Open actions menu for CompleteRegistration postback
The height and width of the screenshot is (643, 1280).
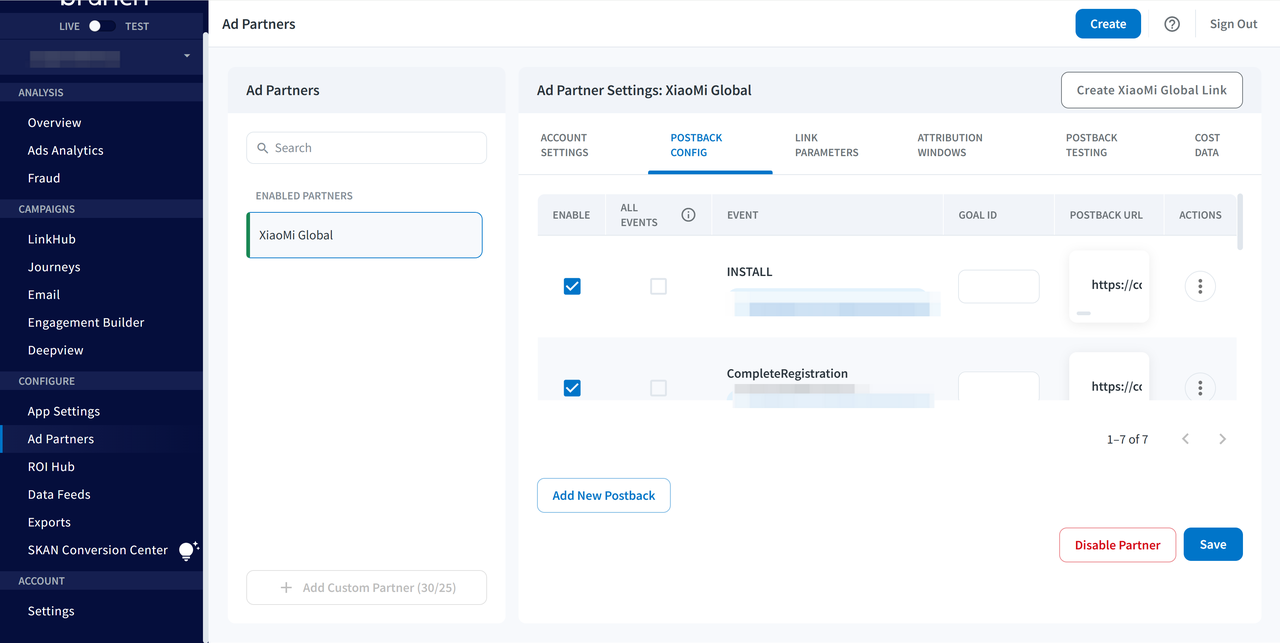[x=1200, y=387]
